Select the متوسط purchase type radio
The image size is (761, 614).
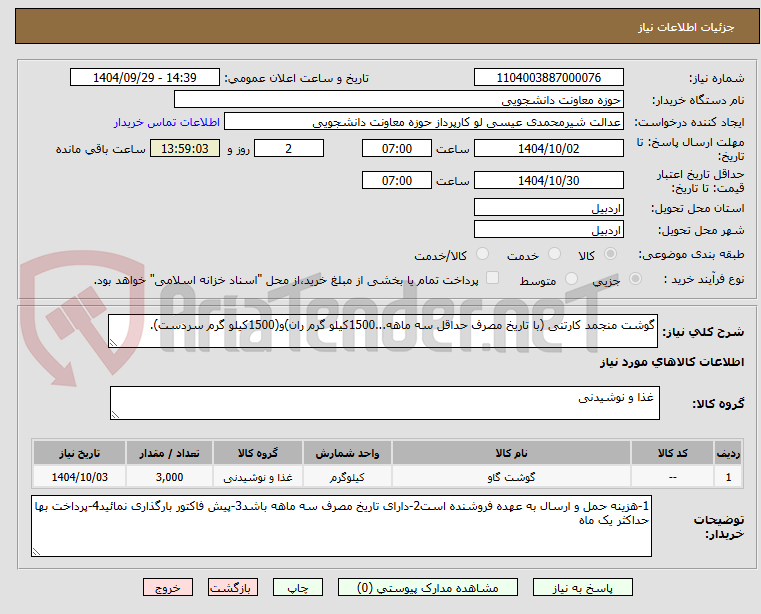point(572,279)
